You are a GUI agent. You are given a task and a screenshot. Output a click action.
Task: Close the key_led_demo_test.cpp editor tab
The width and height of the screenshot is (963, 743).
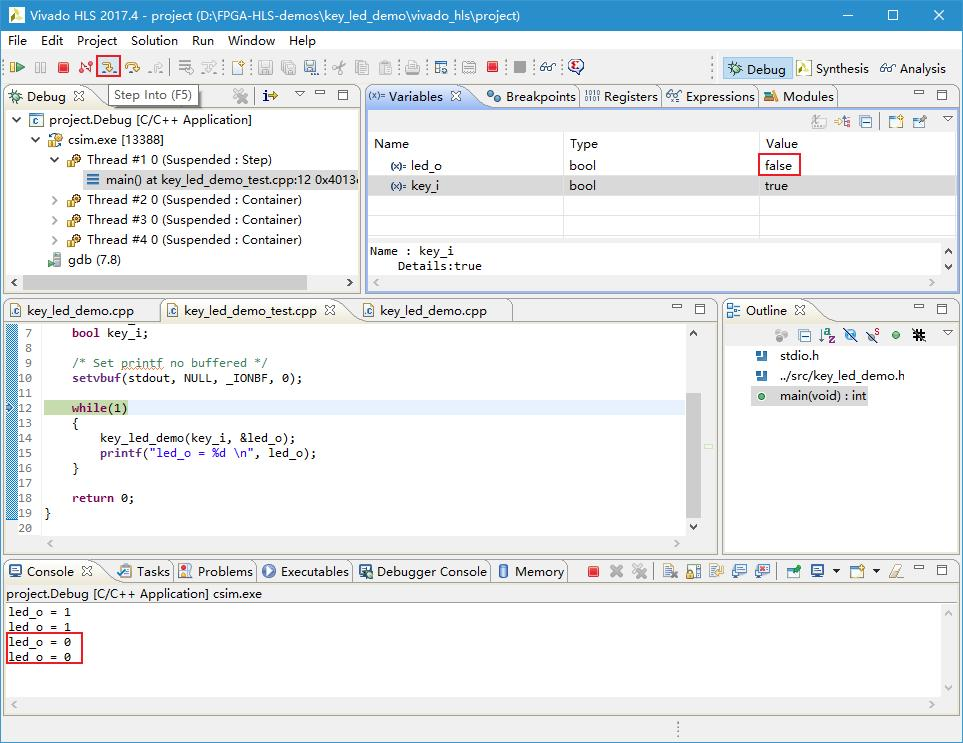[330, 310]
